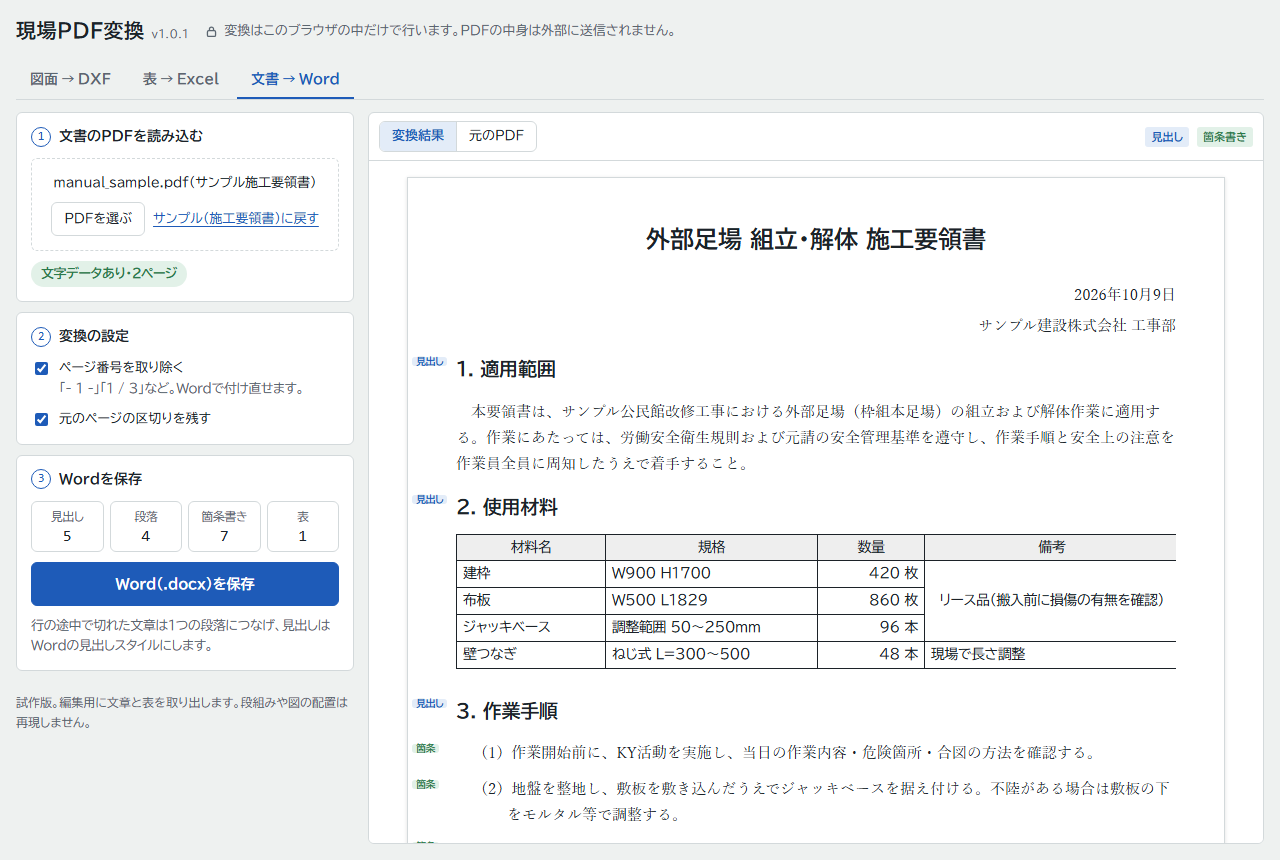This screenshot has height=860, width=1280.
Task: Click the 段落 count box showing 4
Action: pos(146,526)
